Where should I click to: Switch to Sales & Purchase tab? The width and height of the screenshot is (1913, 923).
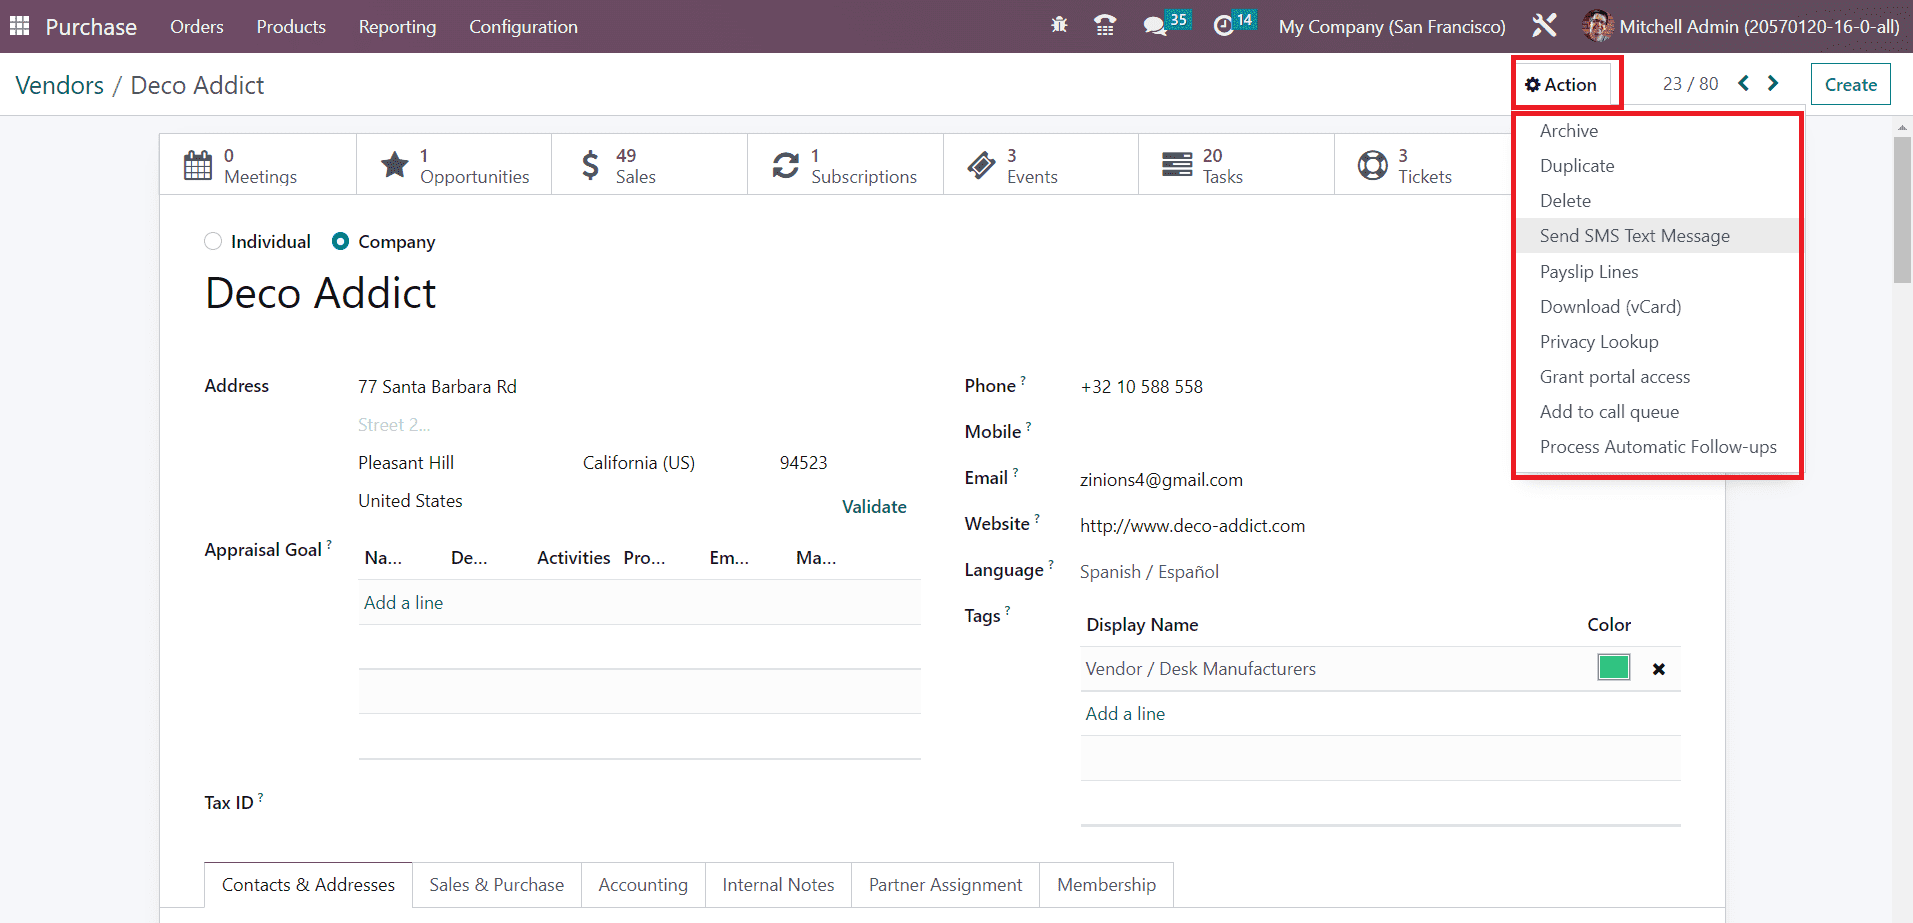(496, 885)
